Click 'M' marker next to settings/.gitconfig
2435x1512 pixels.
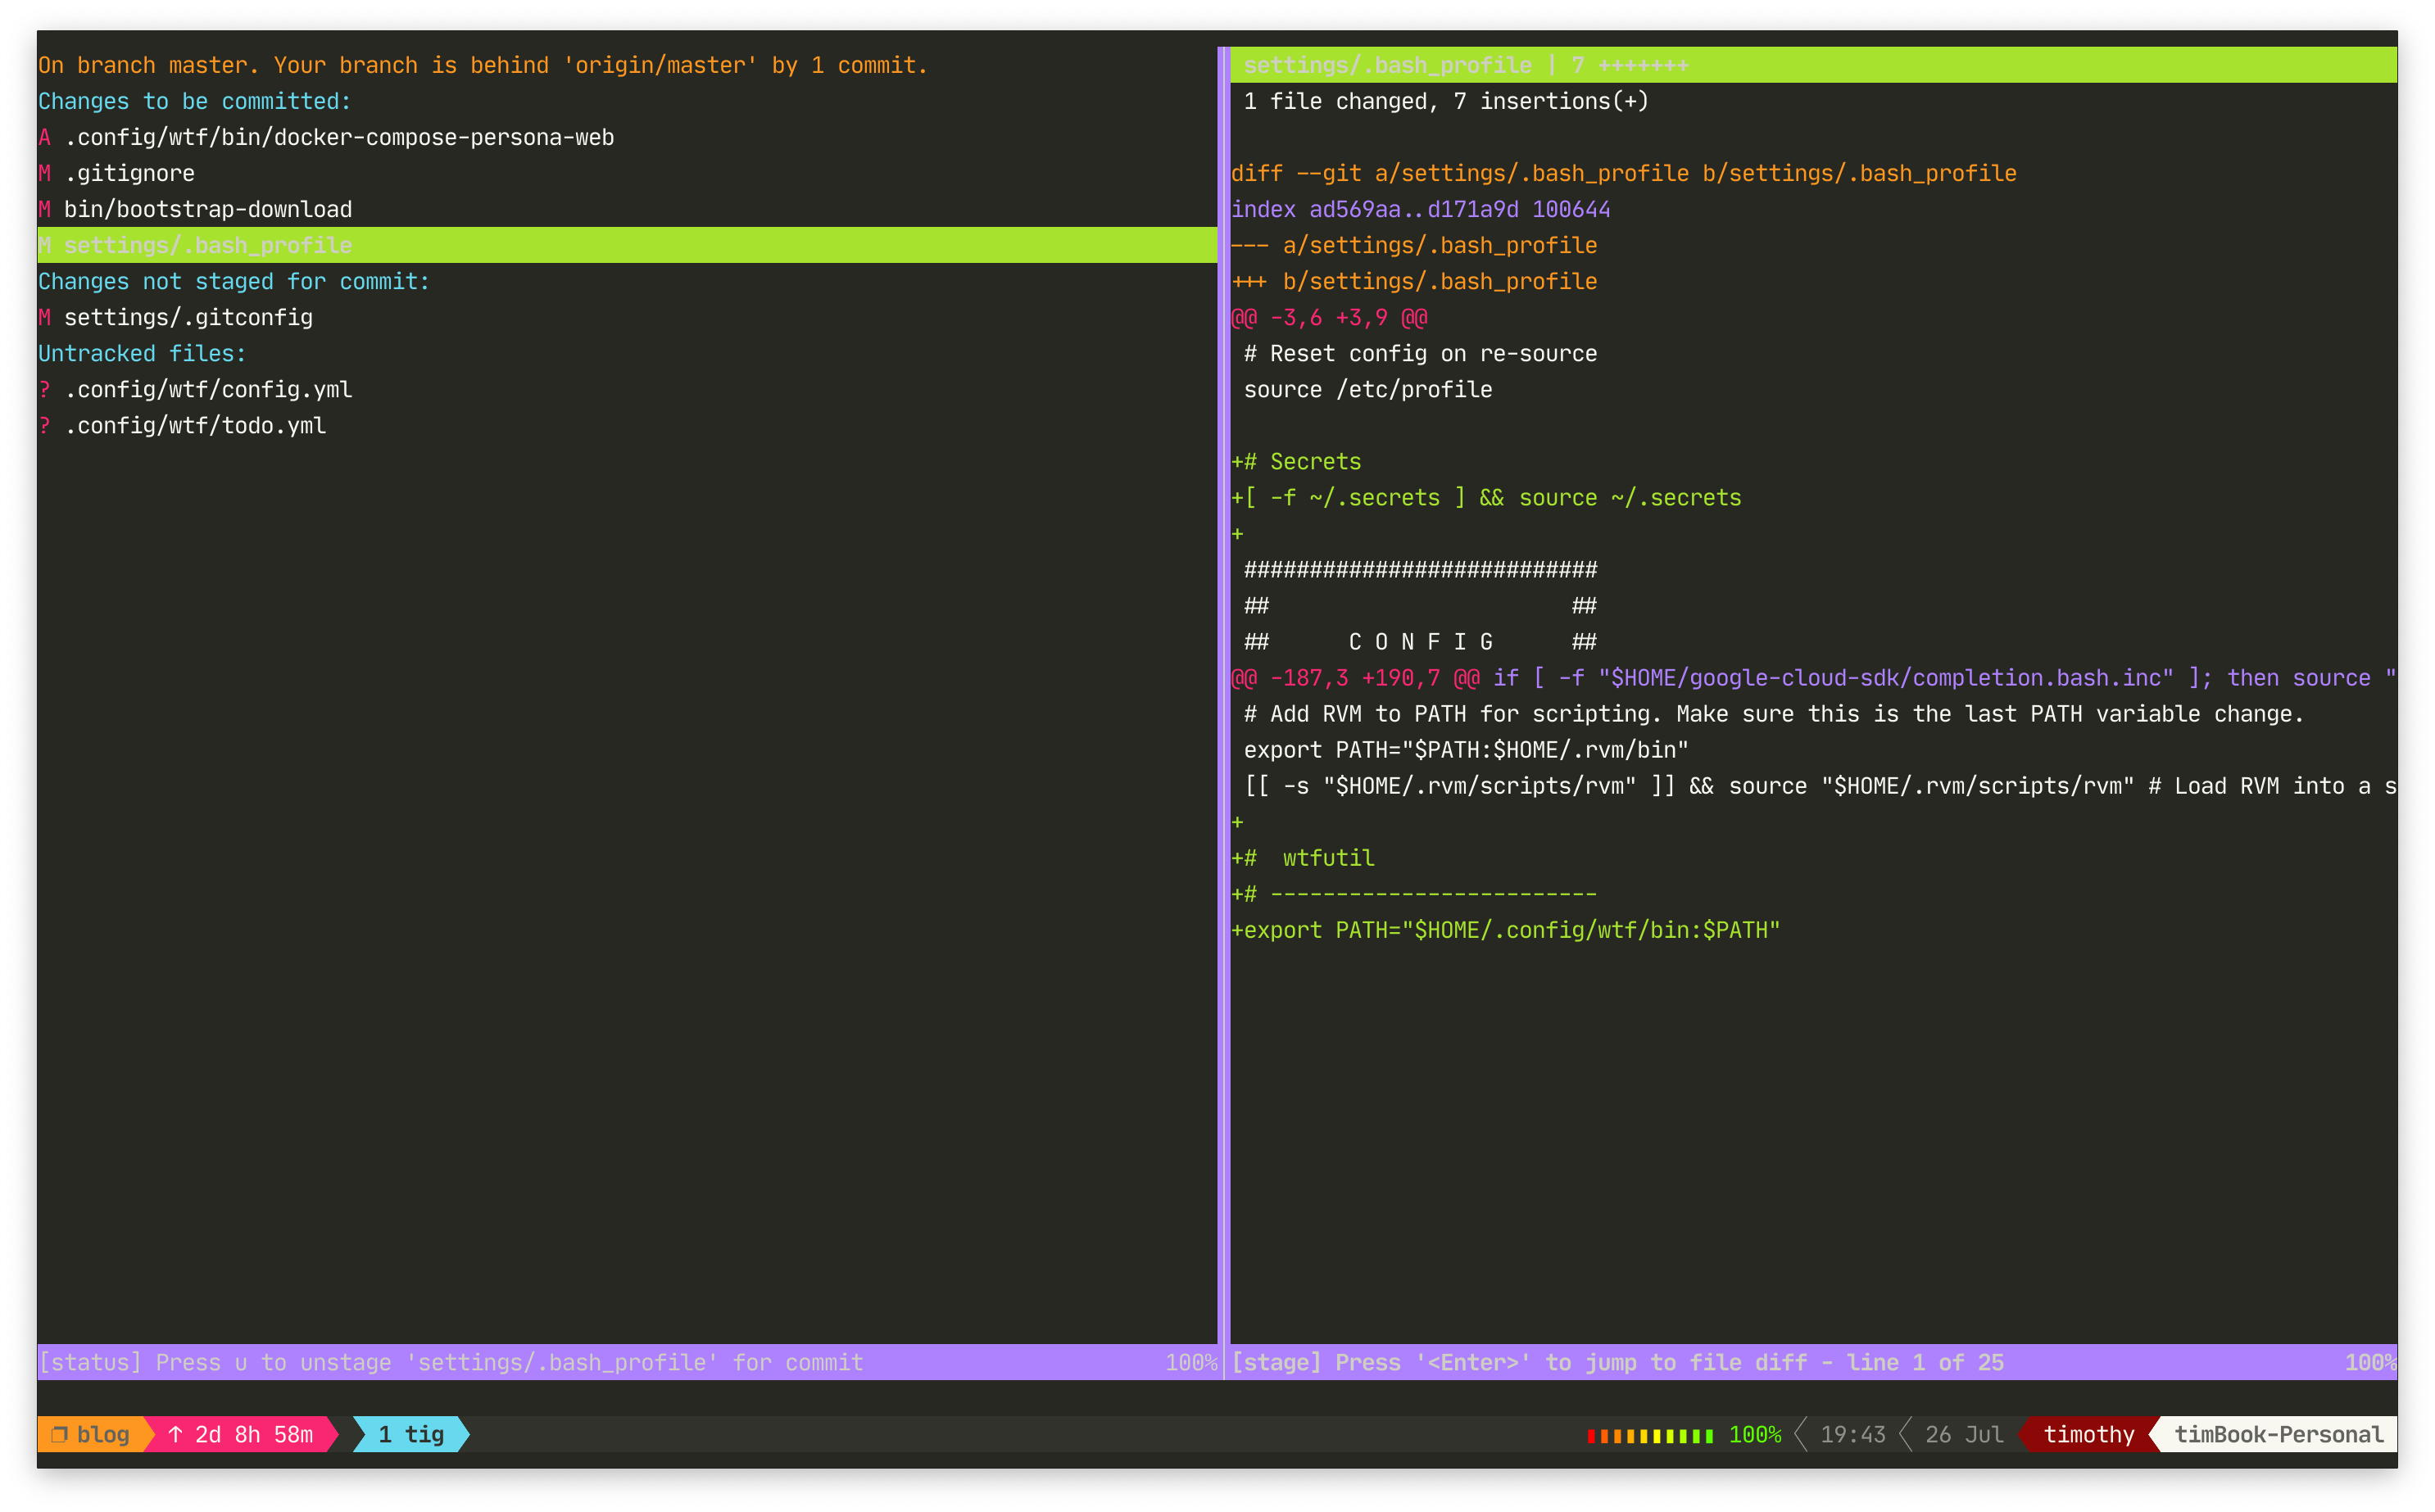point(44,317)
